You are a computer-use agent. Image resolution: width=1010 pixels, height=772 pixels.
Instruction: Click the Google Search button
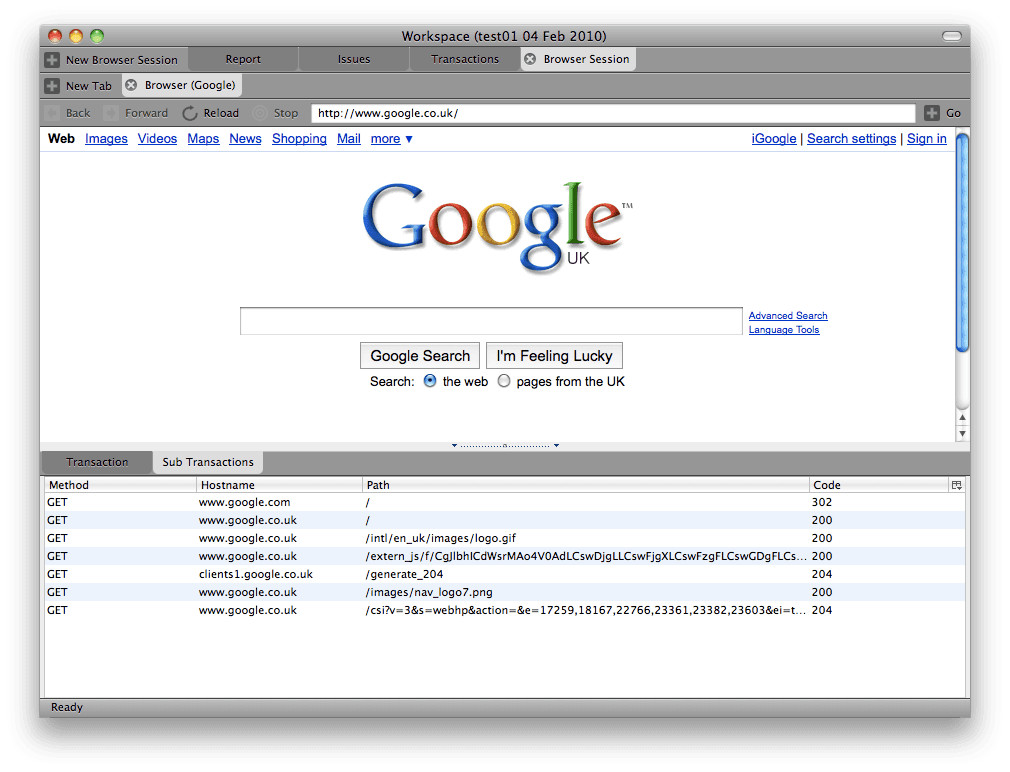[420, 355]
